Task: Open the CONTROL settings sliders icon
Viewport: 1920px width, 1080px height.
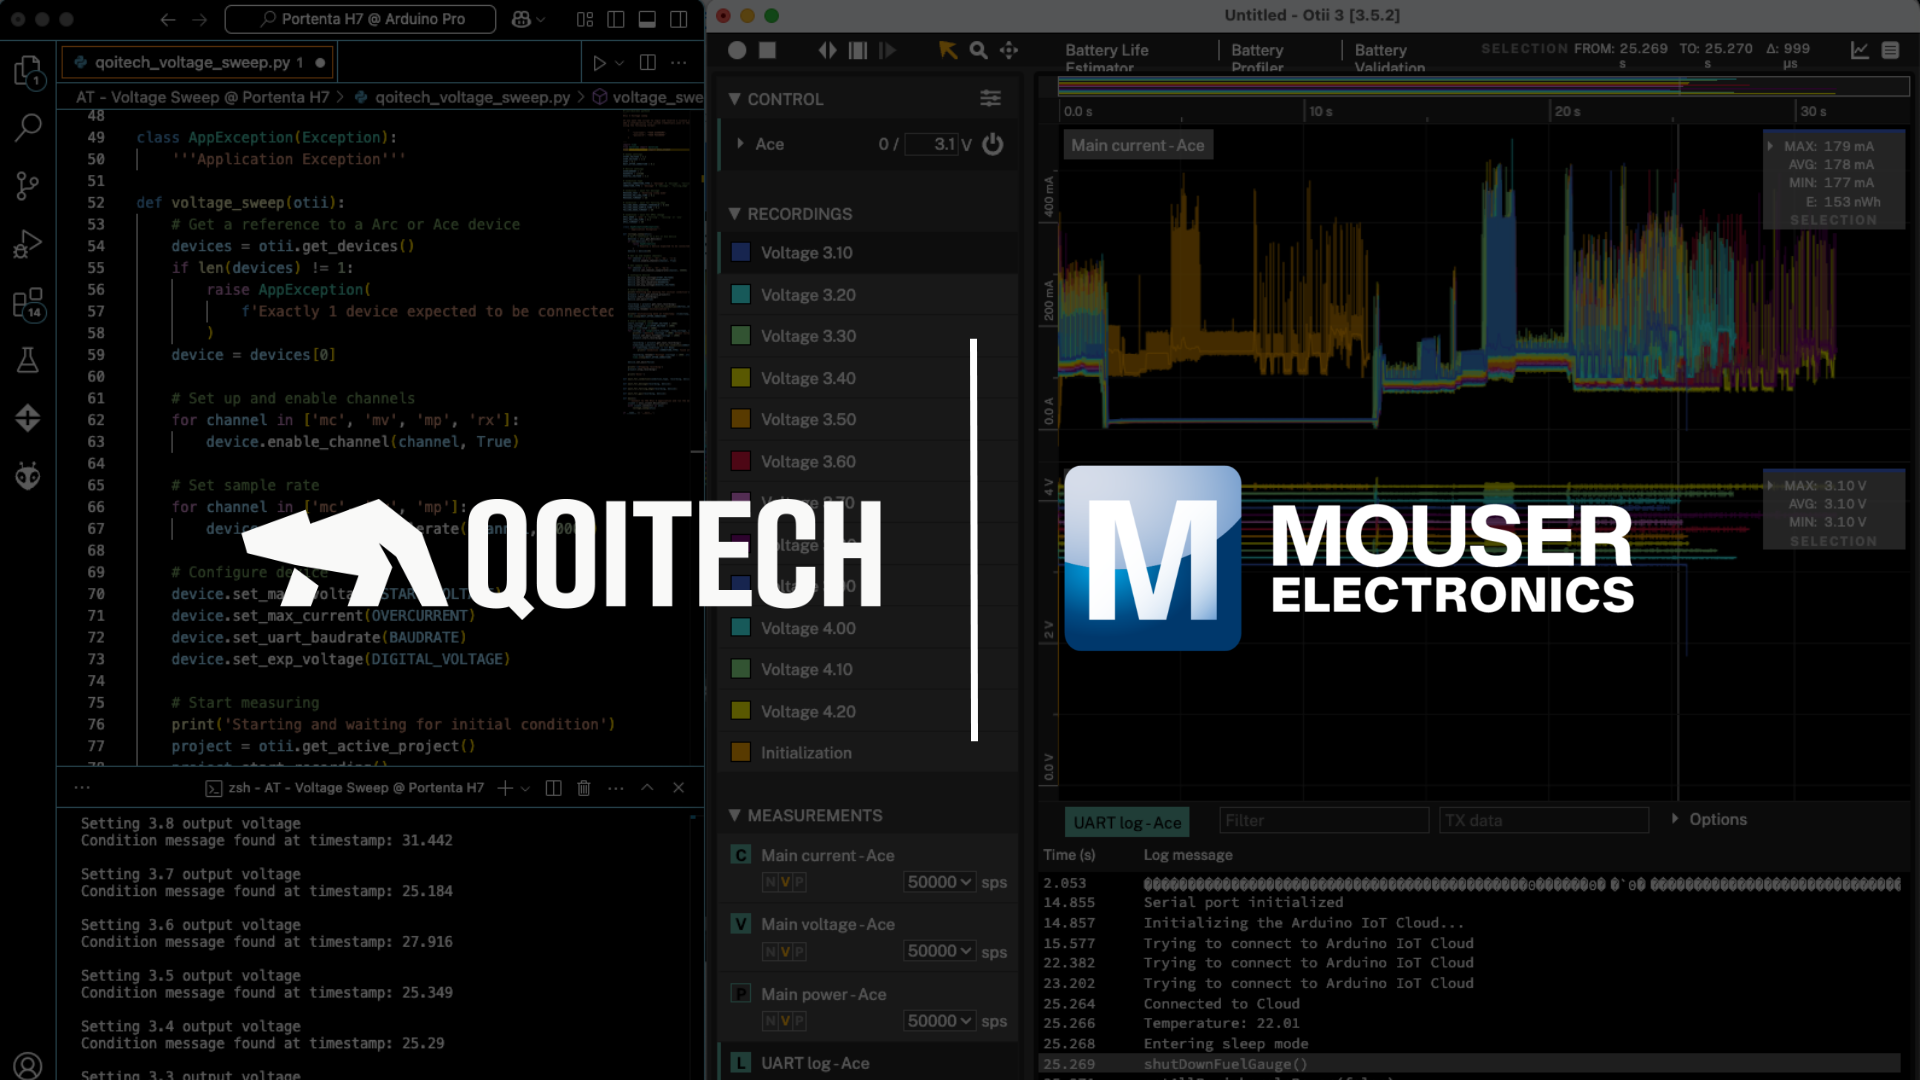Action: [x=990, y=98]
